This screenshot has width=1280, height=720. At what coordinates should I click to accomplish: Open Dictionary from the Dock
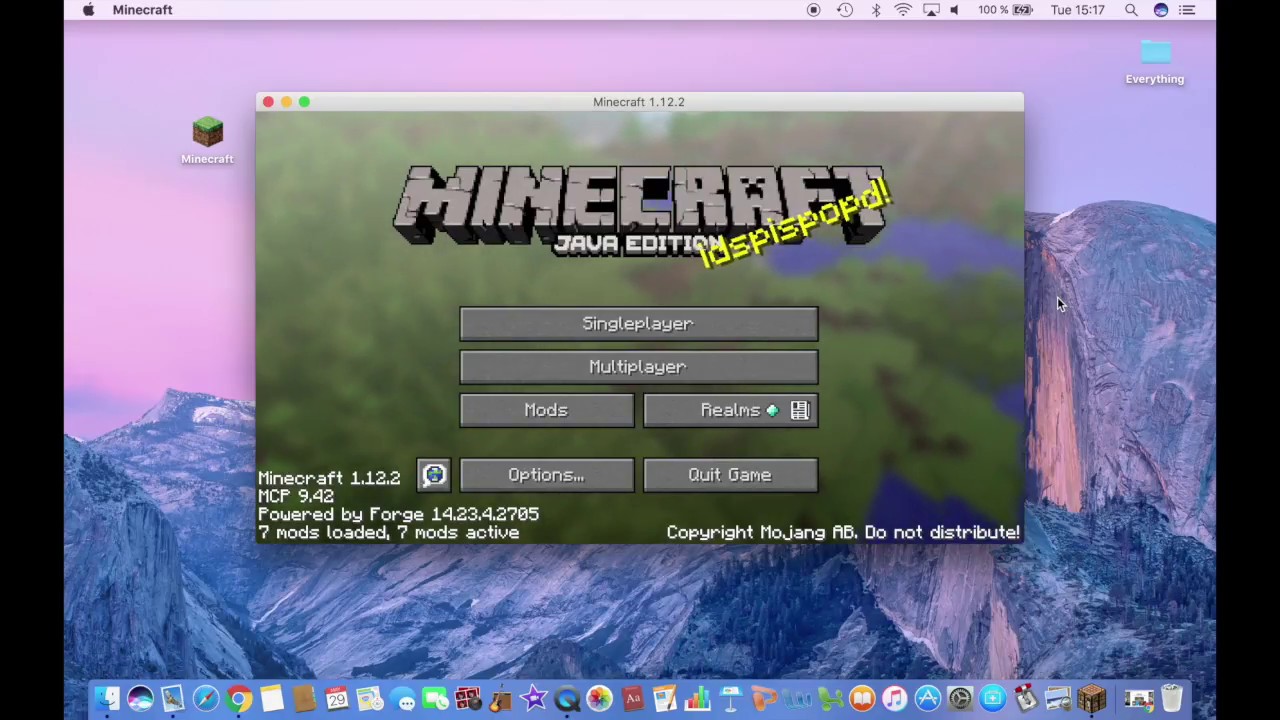[x=632, y=699]
